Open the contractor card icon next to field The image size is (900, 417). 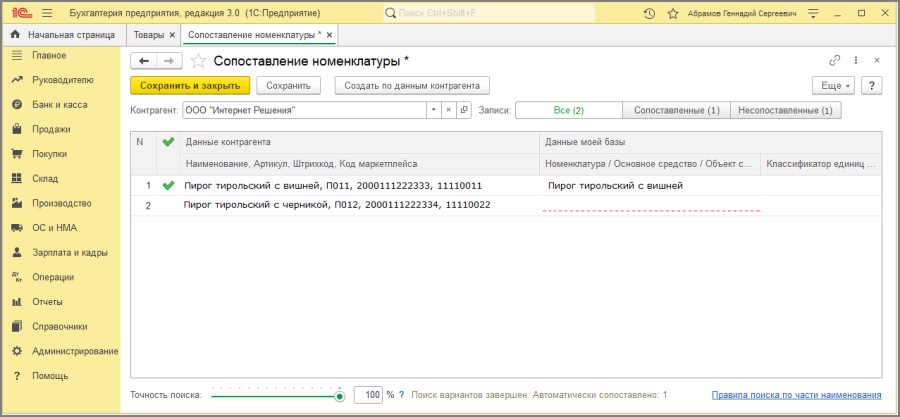[464, 110]
